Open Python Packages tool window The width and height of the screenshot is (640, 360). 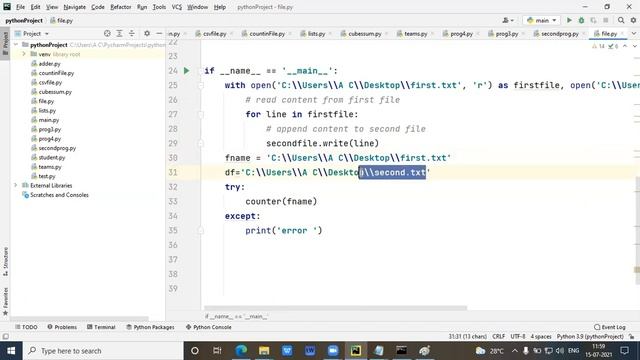tap(150, 327)
